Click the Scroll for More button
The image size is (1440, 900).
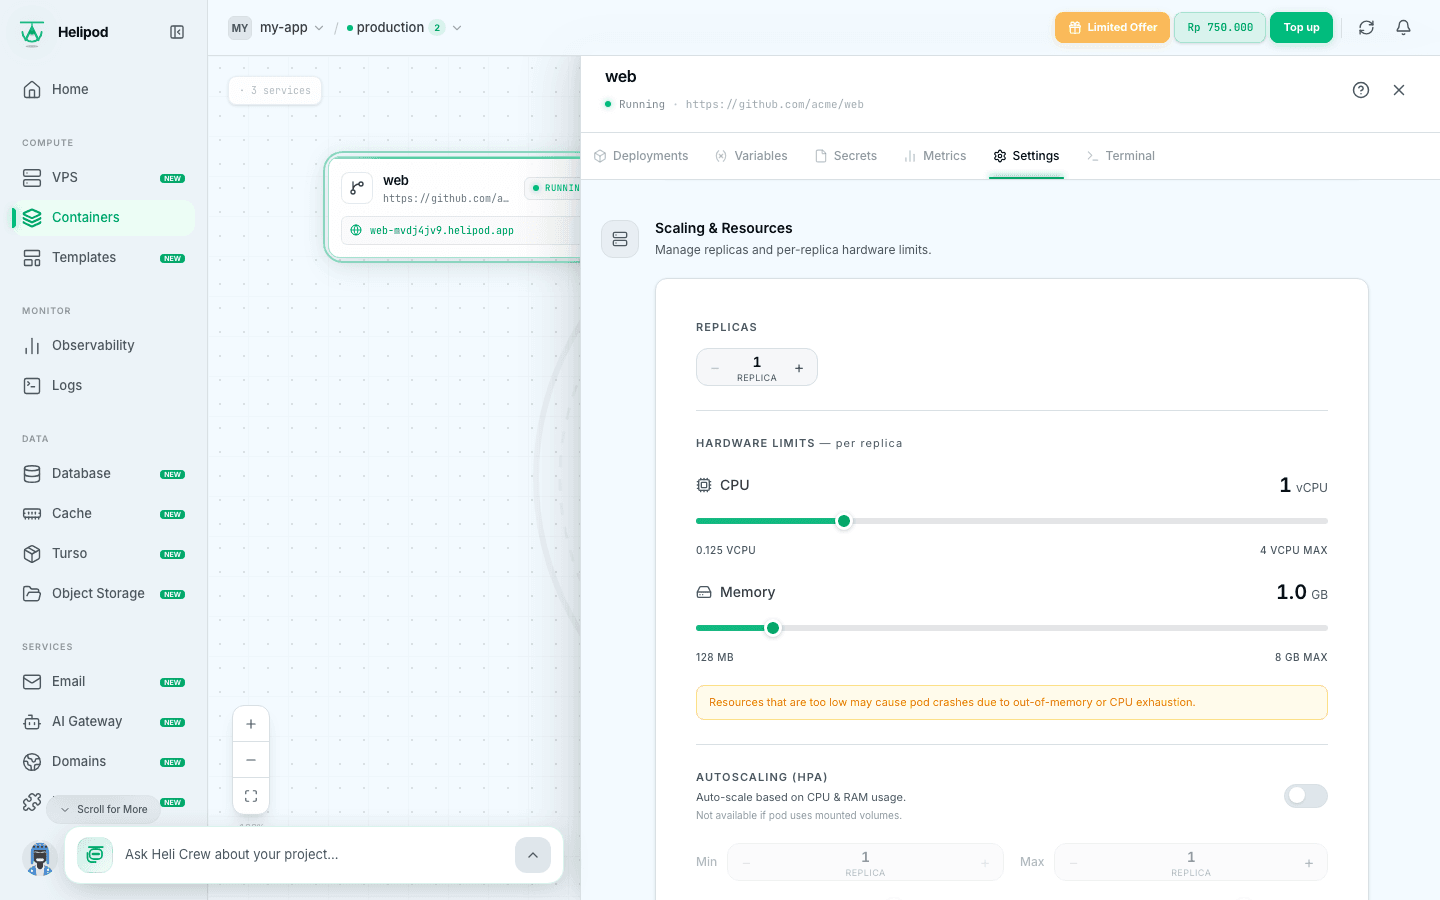point(103,809)
